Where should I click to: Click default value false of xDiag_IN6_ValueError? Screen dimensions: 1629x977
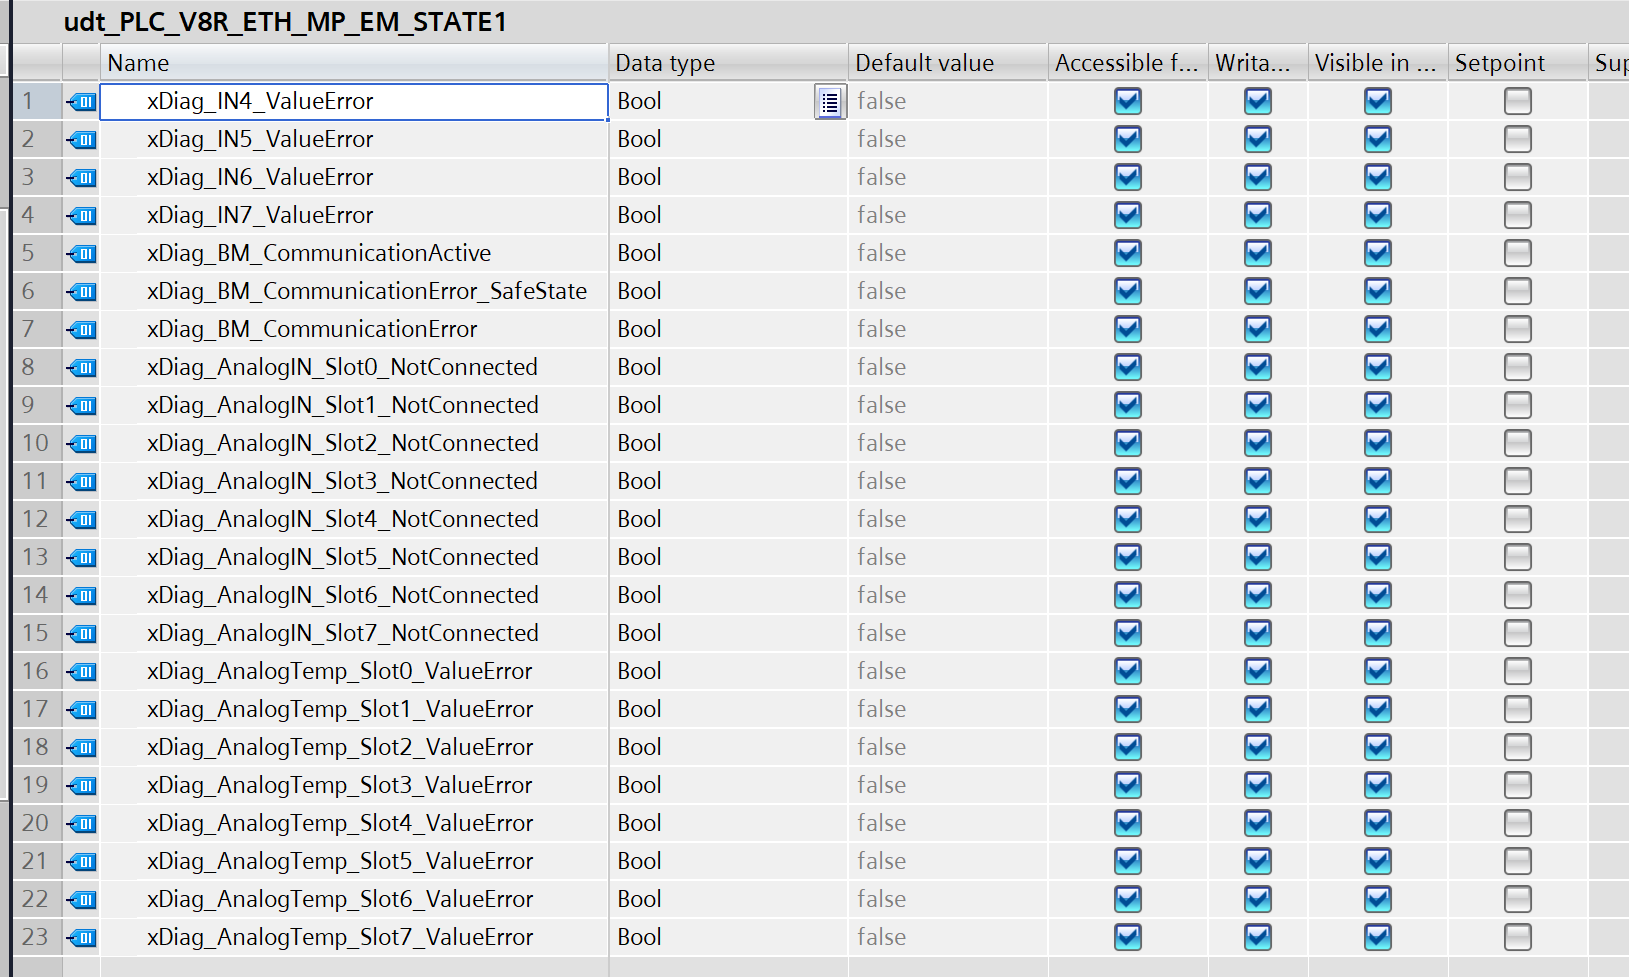point(881,178)
